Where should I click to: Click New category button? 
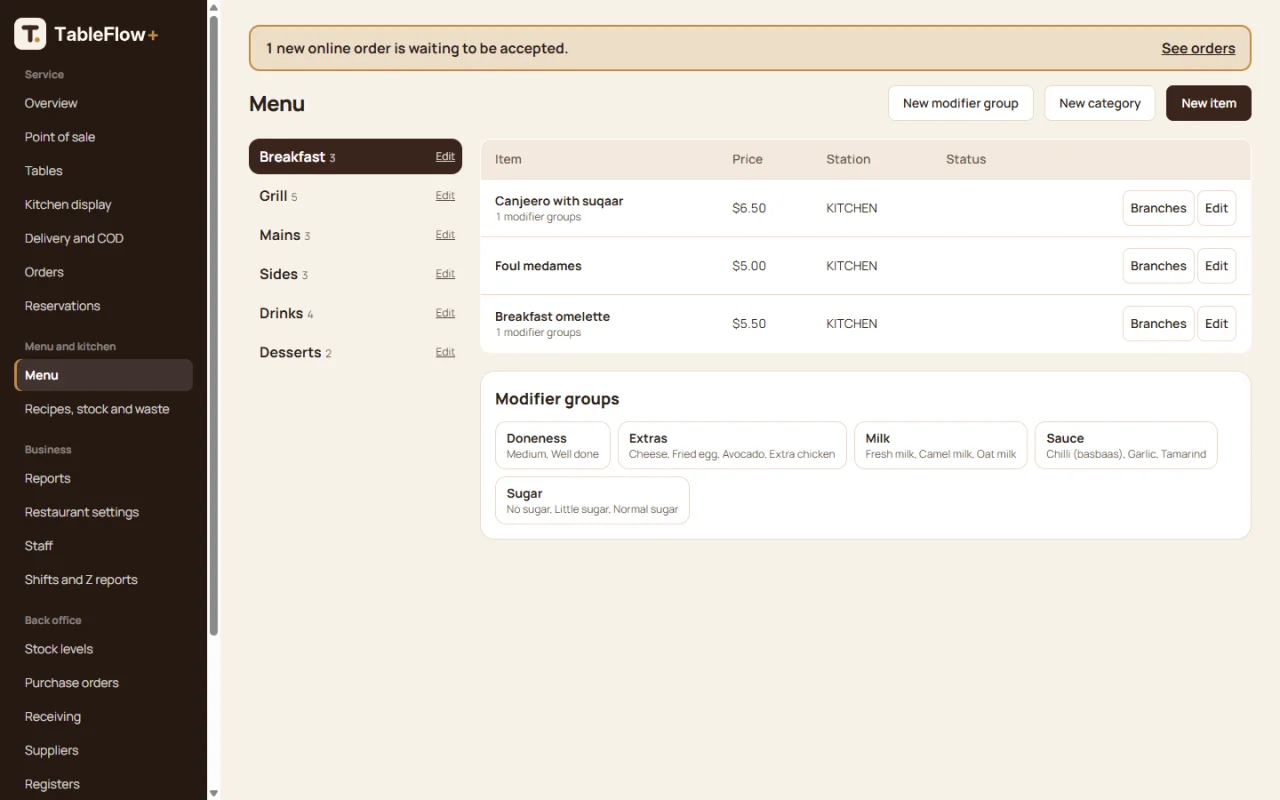point(1099,103)
